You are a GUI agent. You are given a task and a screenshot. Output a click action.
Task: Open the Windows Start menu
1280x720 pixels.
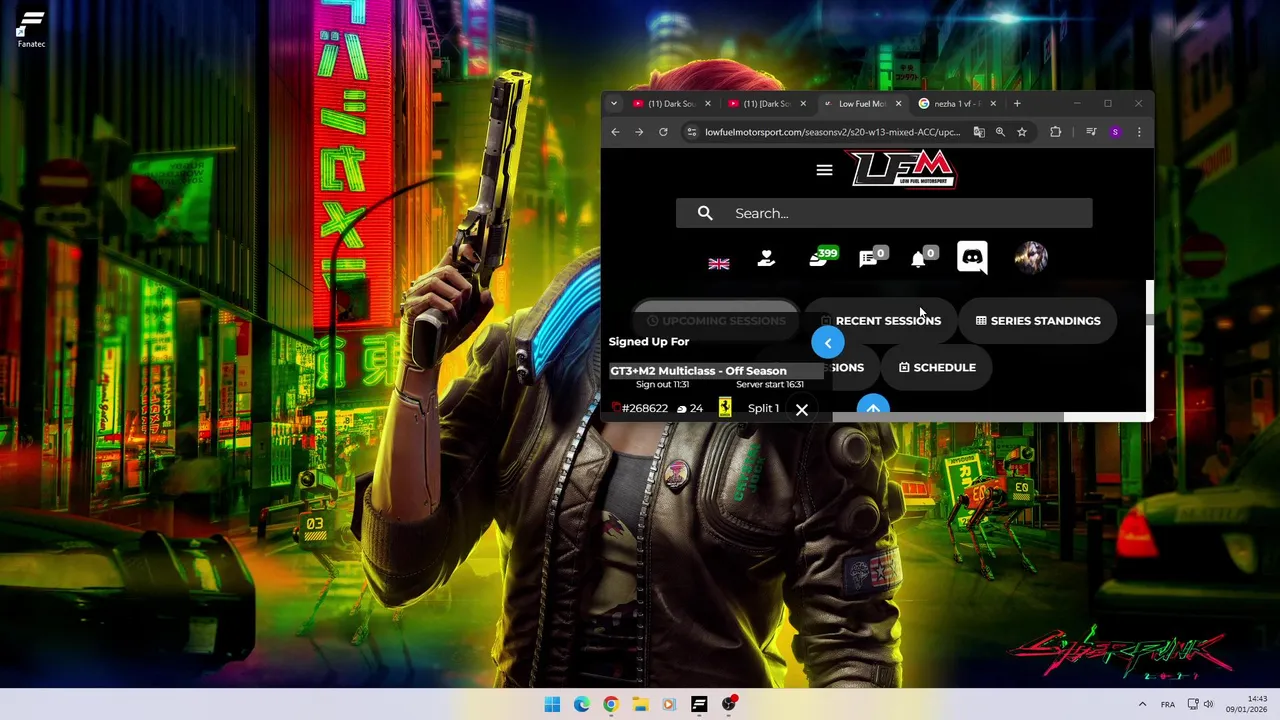pyautogui.click(x=552, y=704)
